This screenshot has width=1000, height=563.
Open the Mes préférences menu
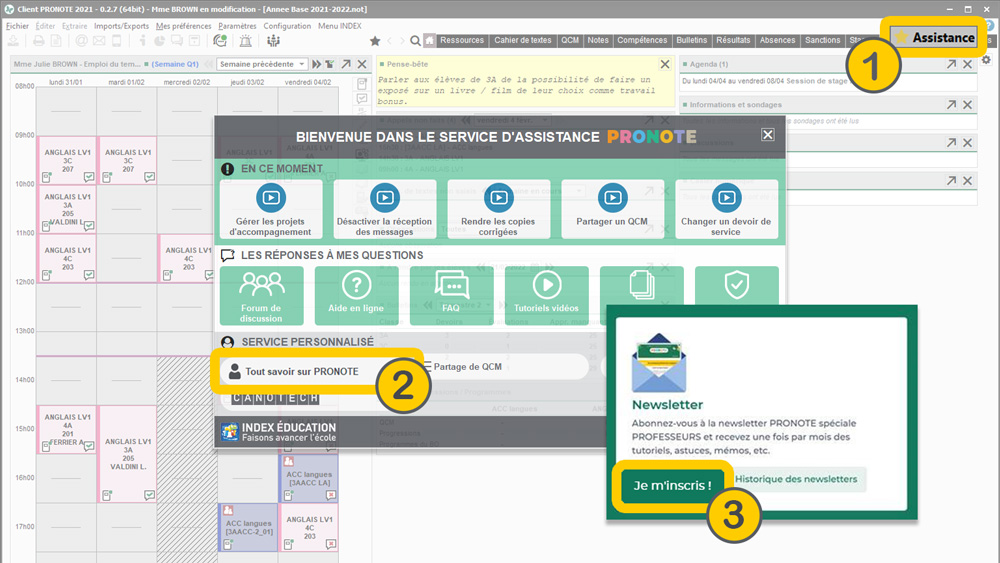[184, 26]
